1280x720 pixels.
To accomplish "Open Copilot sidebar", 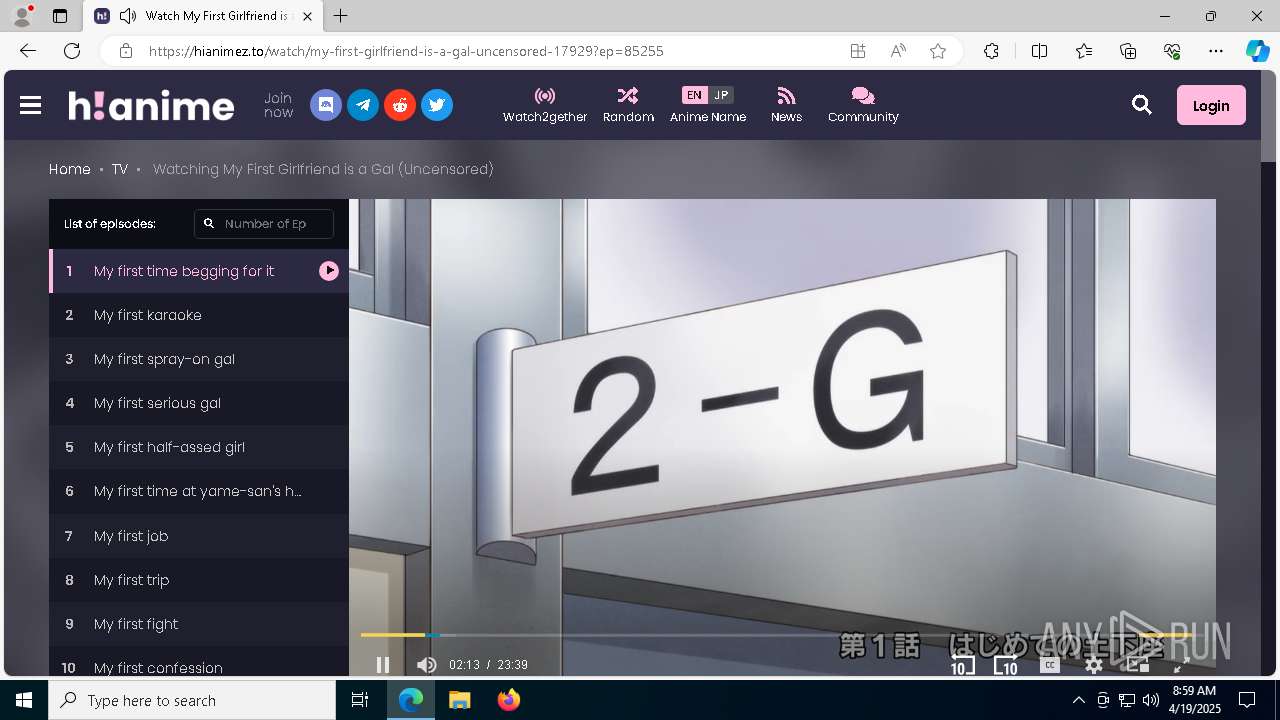I will pyautogui.click(x=1257, y=51).
